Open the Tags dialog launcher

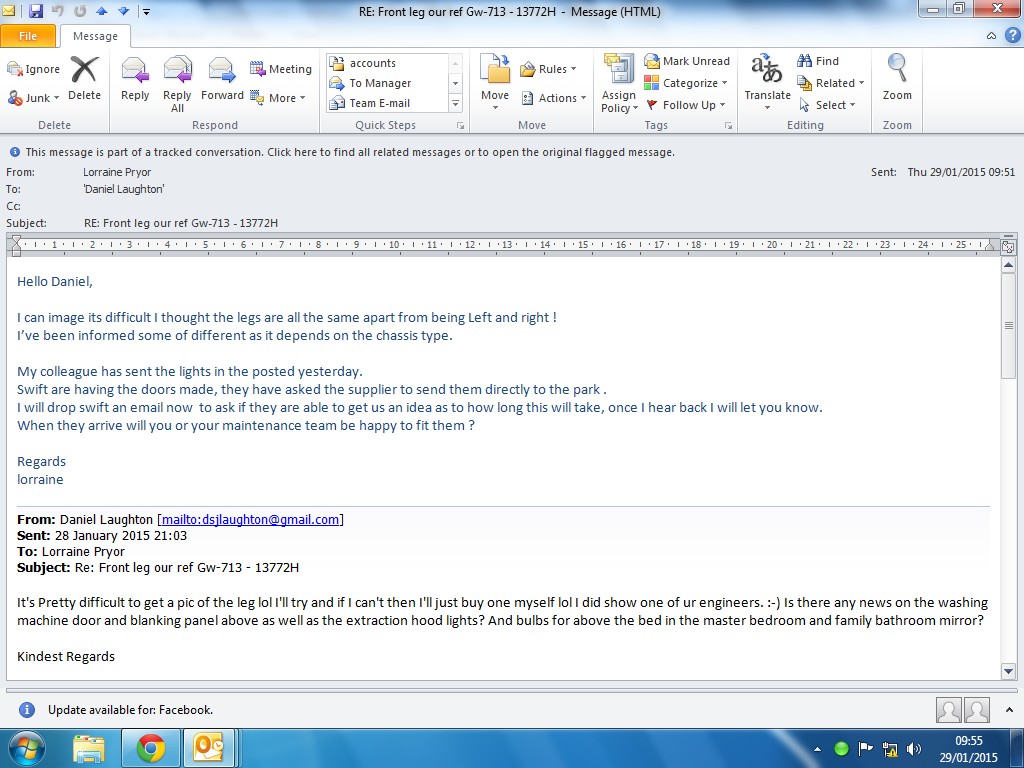[728, 125]
